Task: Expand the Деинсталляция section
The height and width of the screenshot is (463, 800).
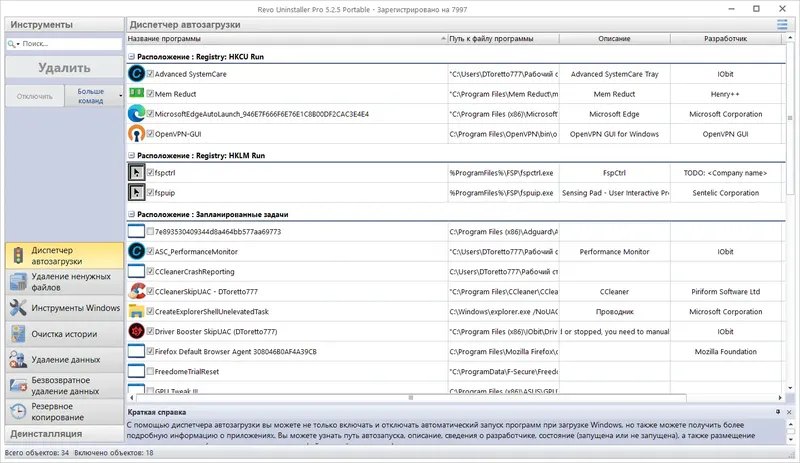Action: [x=64, y=433]
